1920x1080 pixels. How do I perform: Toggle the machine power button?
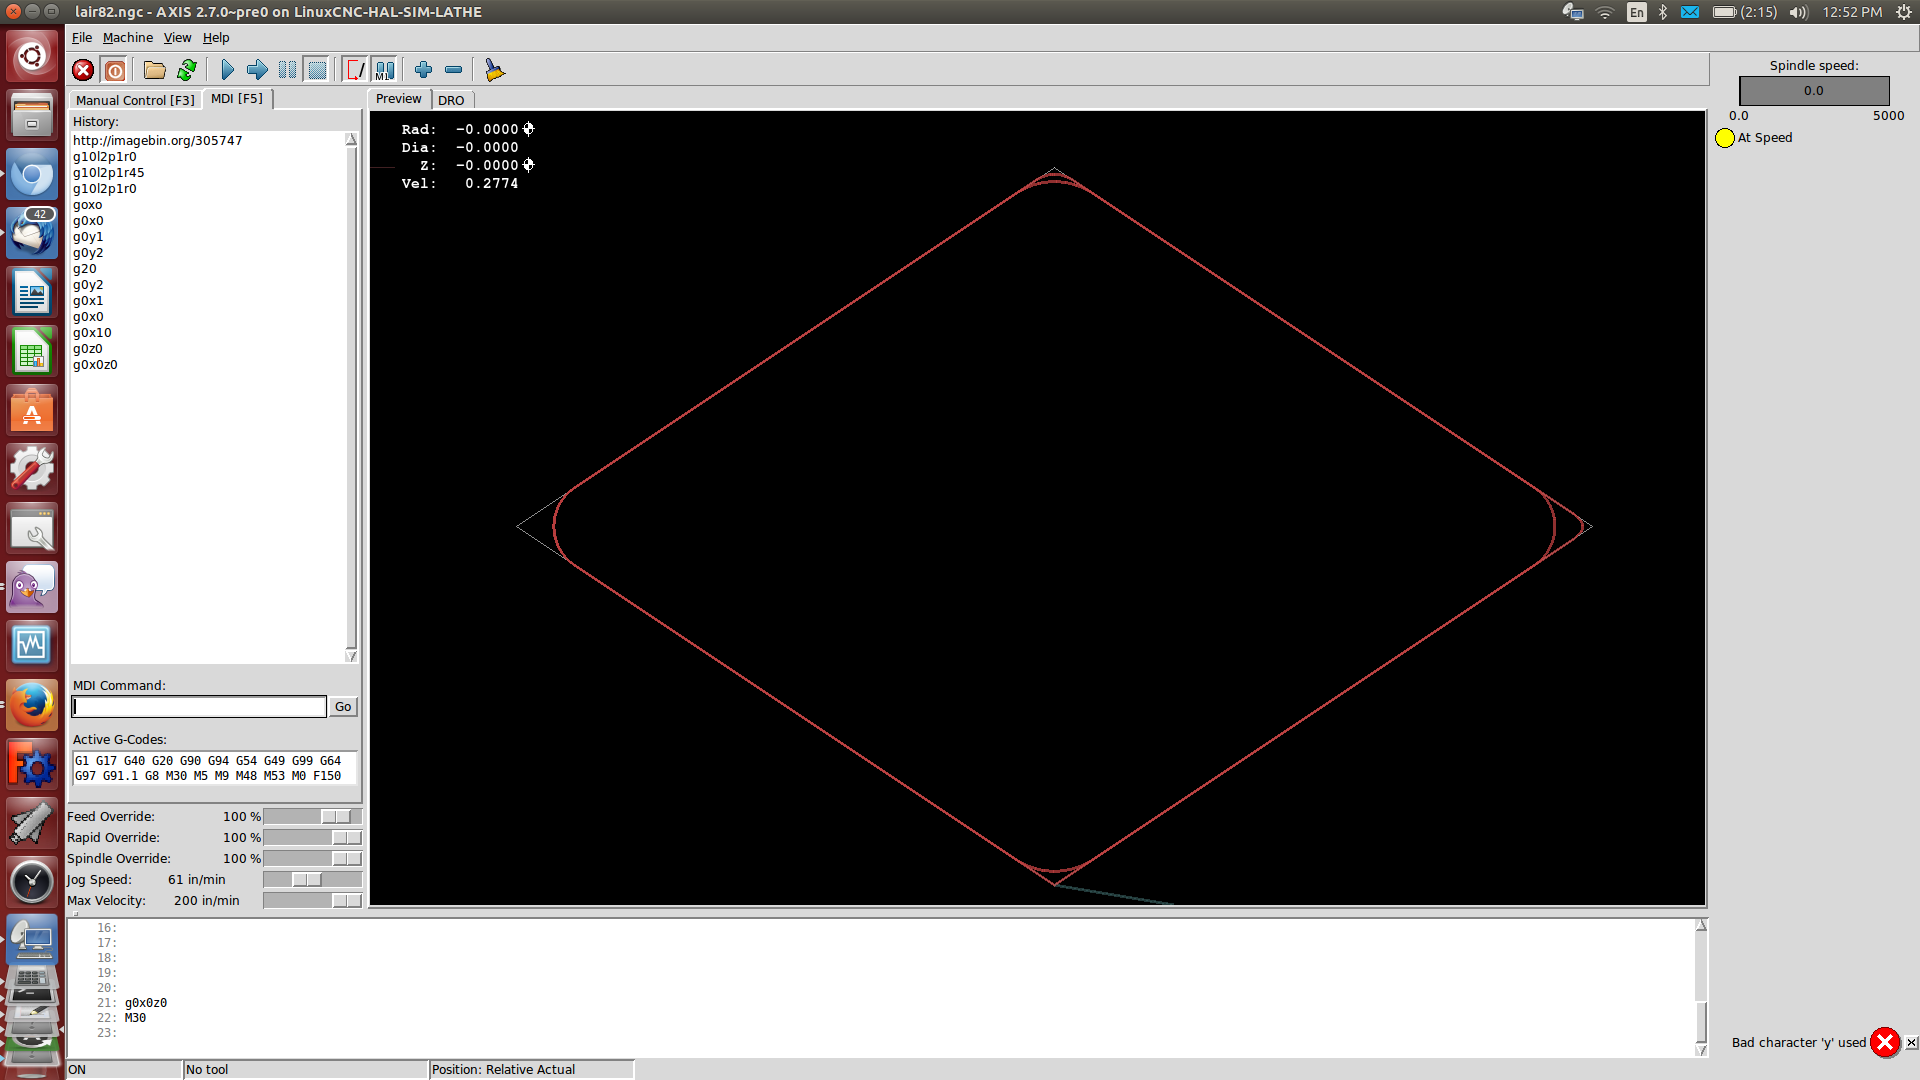pos(115,70)
